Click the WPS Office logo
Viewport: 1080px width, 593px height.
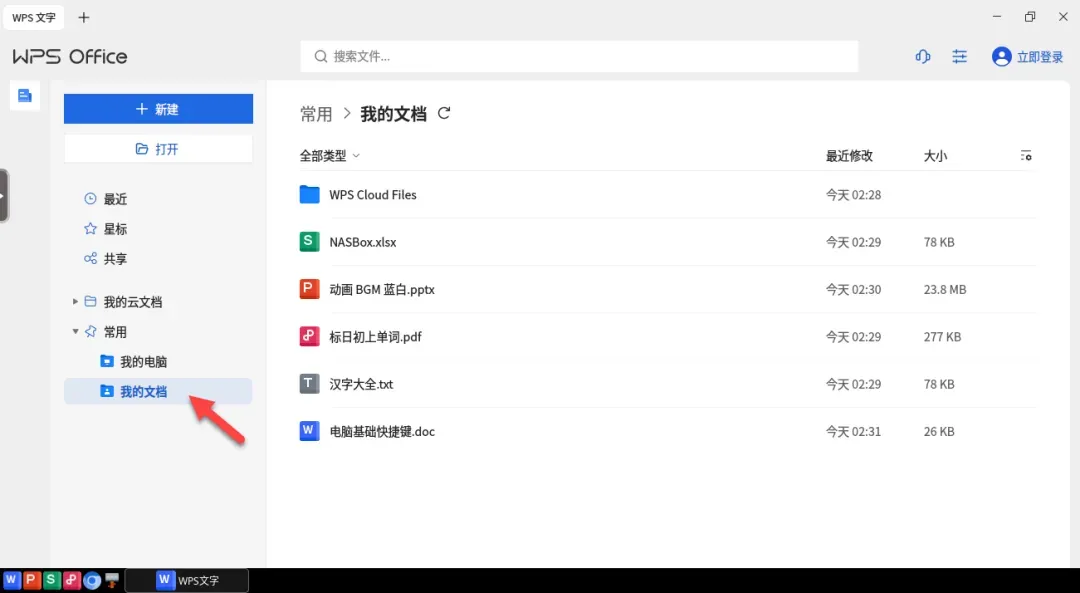coord(70,56)
